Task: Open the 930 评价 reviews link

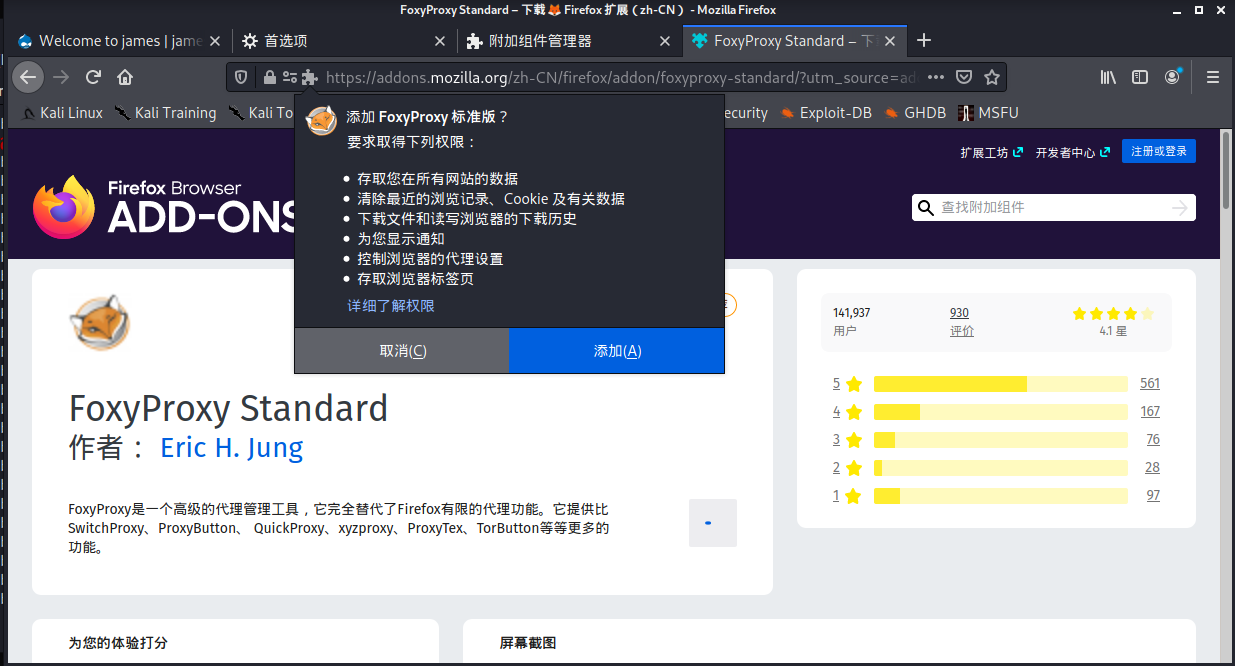Action: point(961,322)
